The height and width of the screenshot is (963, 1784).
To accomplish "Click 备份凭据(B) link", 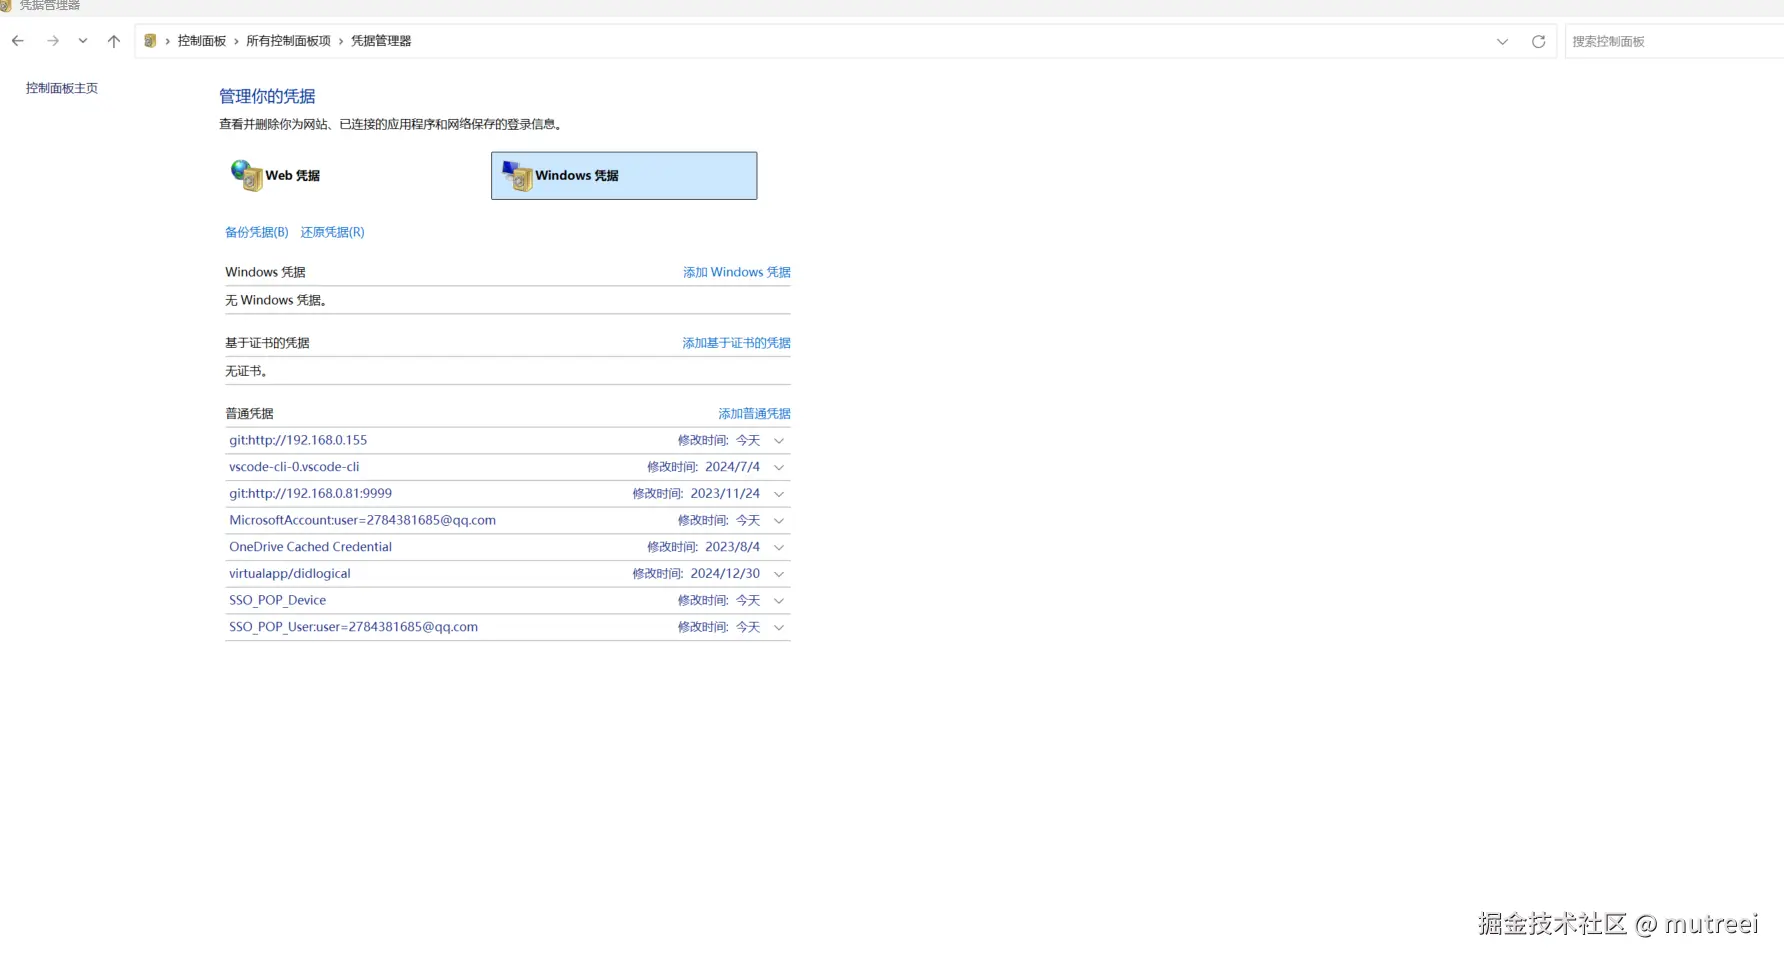I will [x=257, y=232].
